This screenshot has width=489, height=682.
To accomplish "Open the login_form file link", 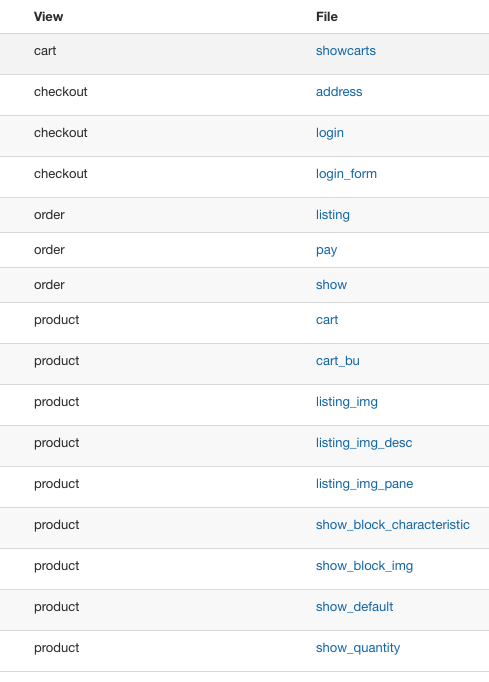I will click(x=346, y=174).
